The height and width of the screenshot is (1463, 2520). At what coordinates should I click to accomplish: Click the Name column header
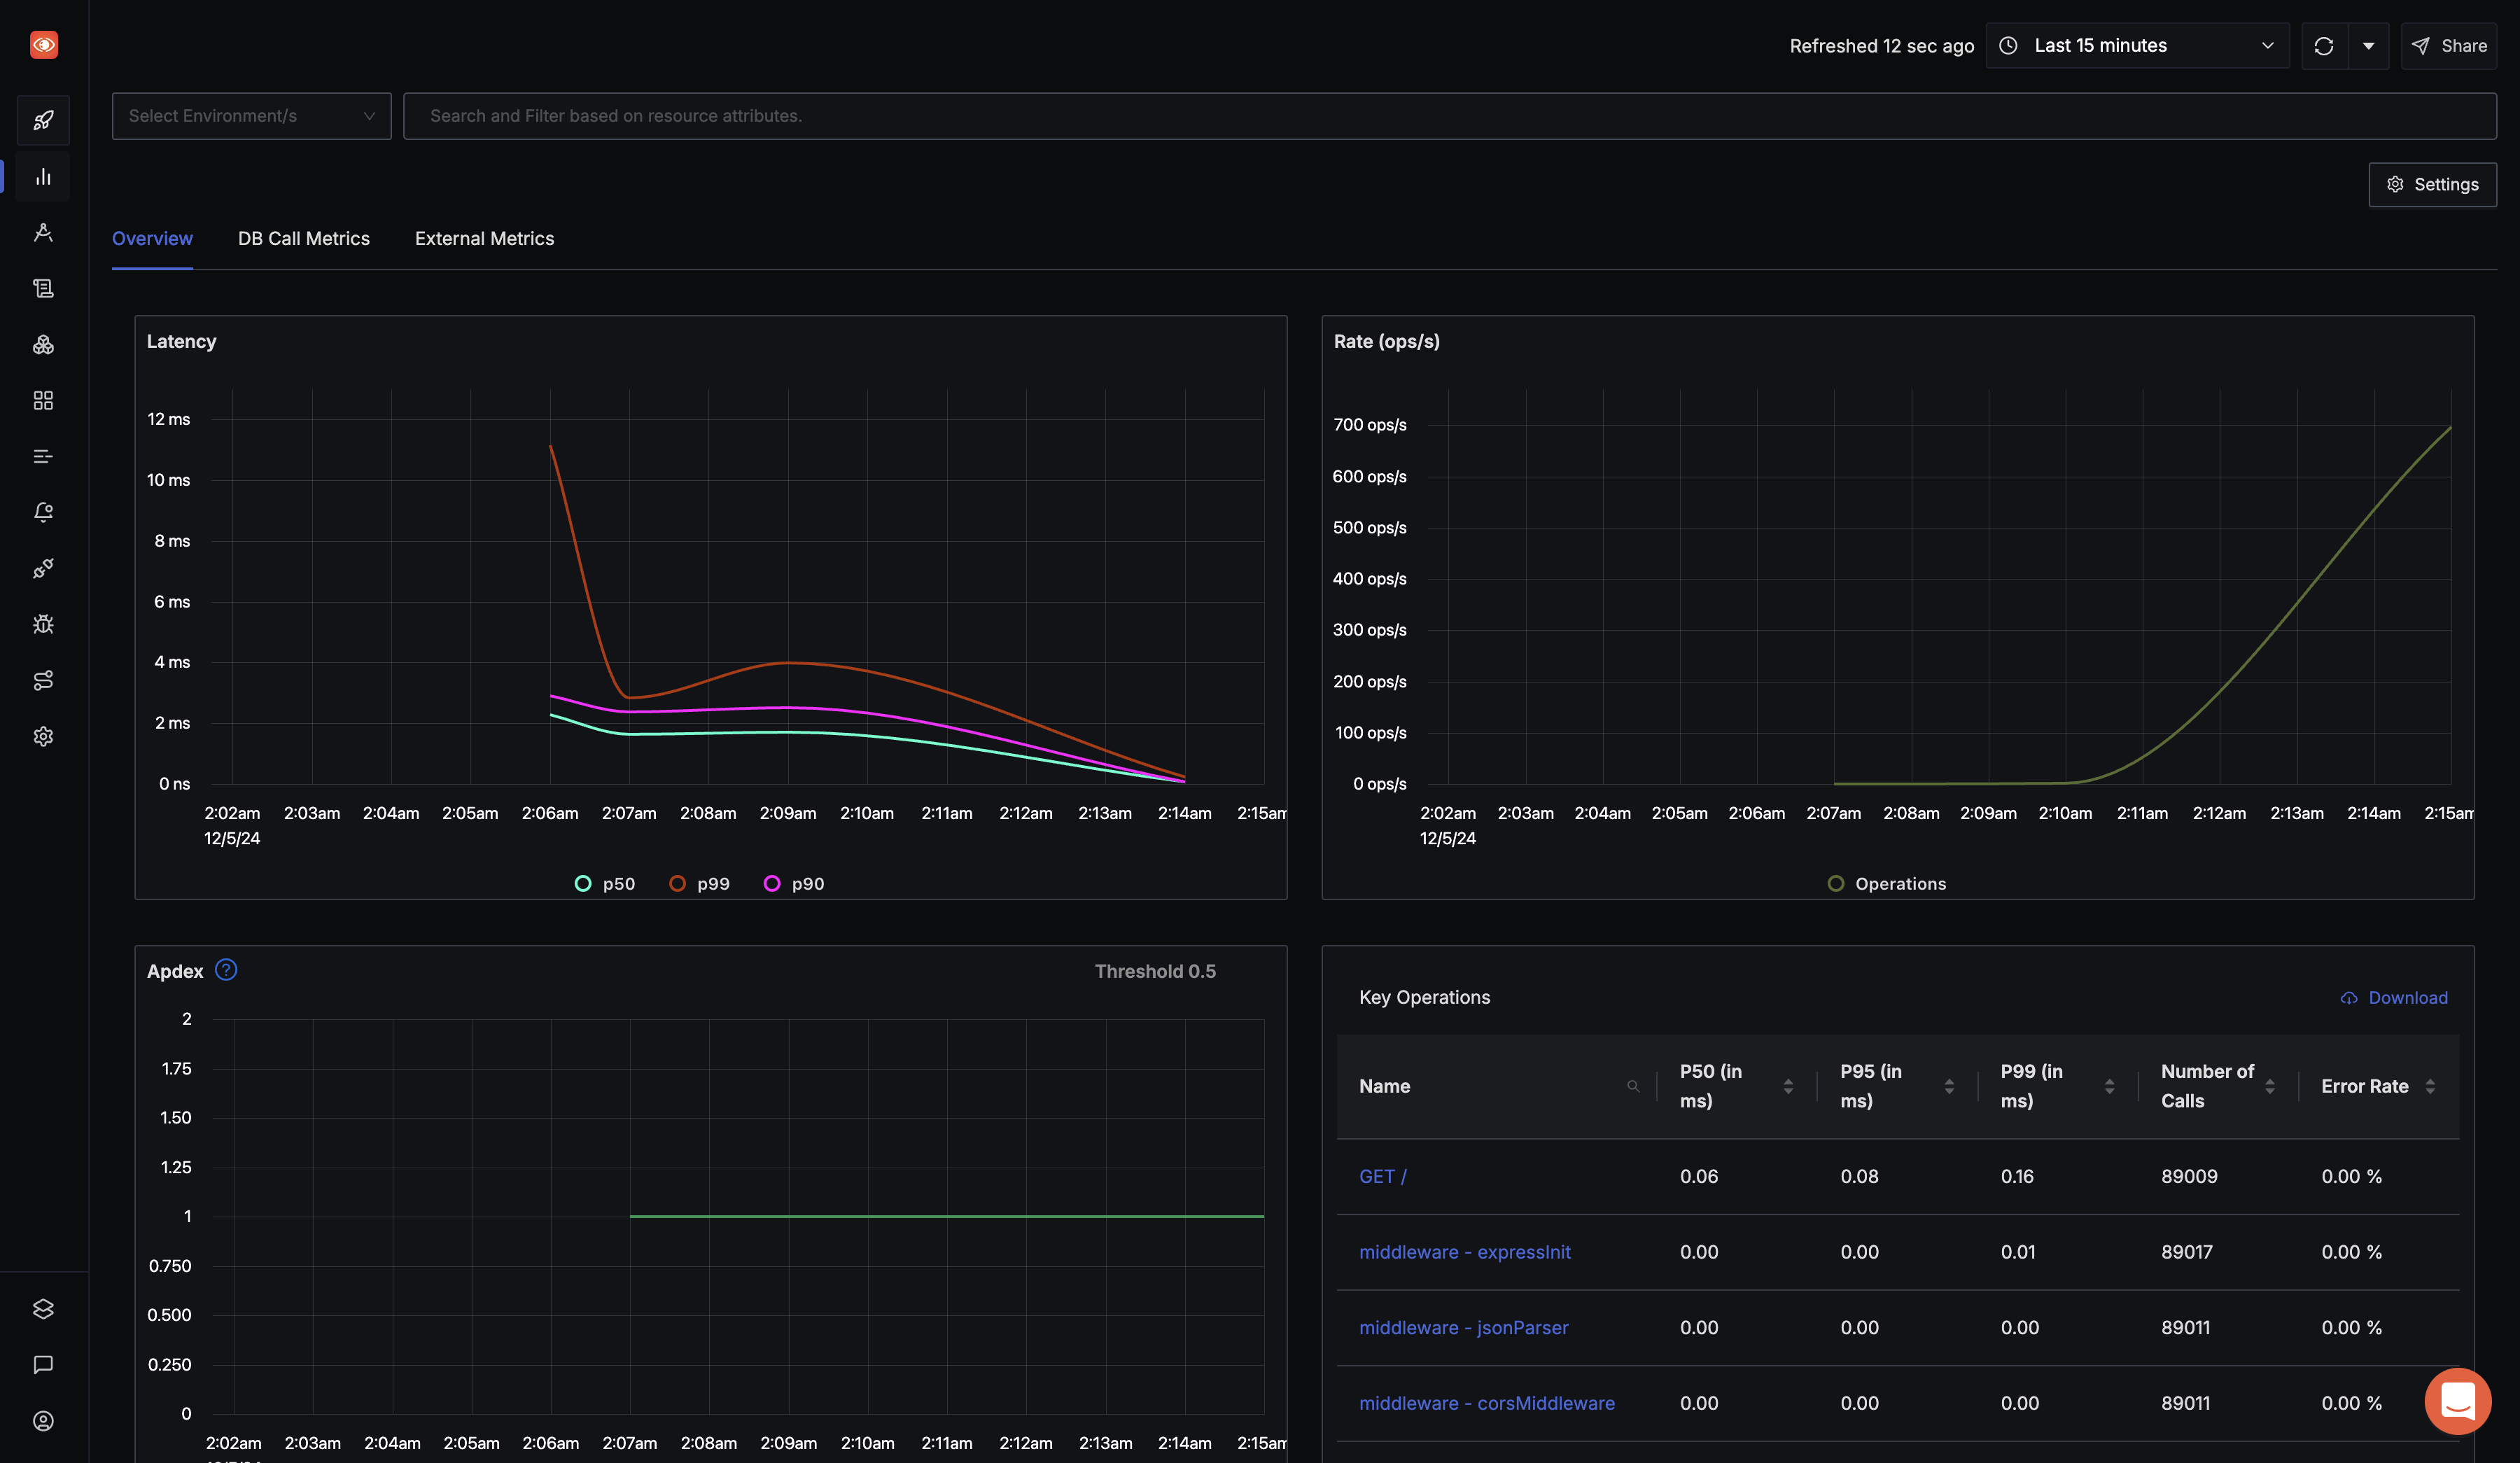click(1384, 1086)
